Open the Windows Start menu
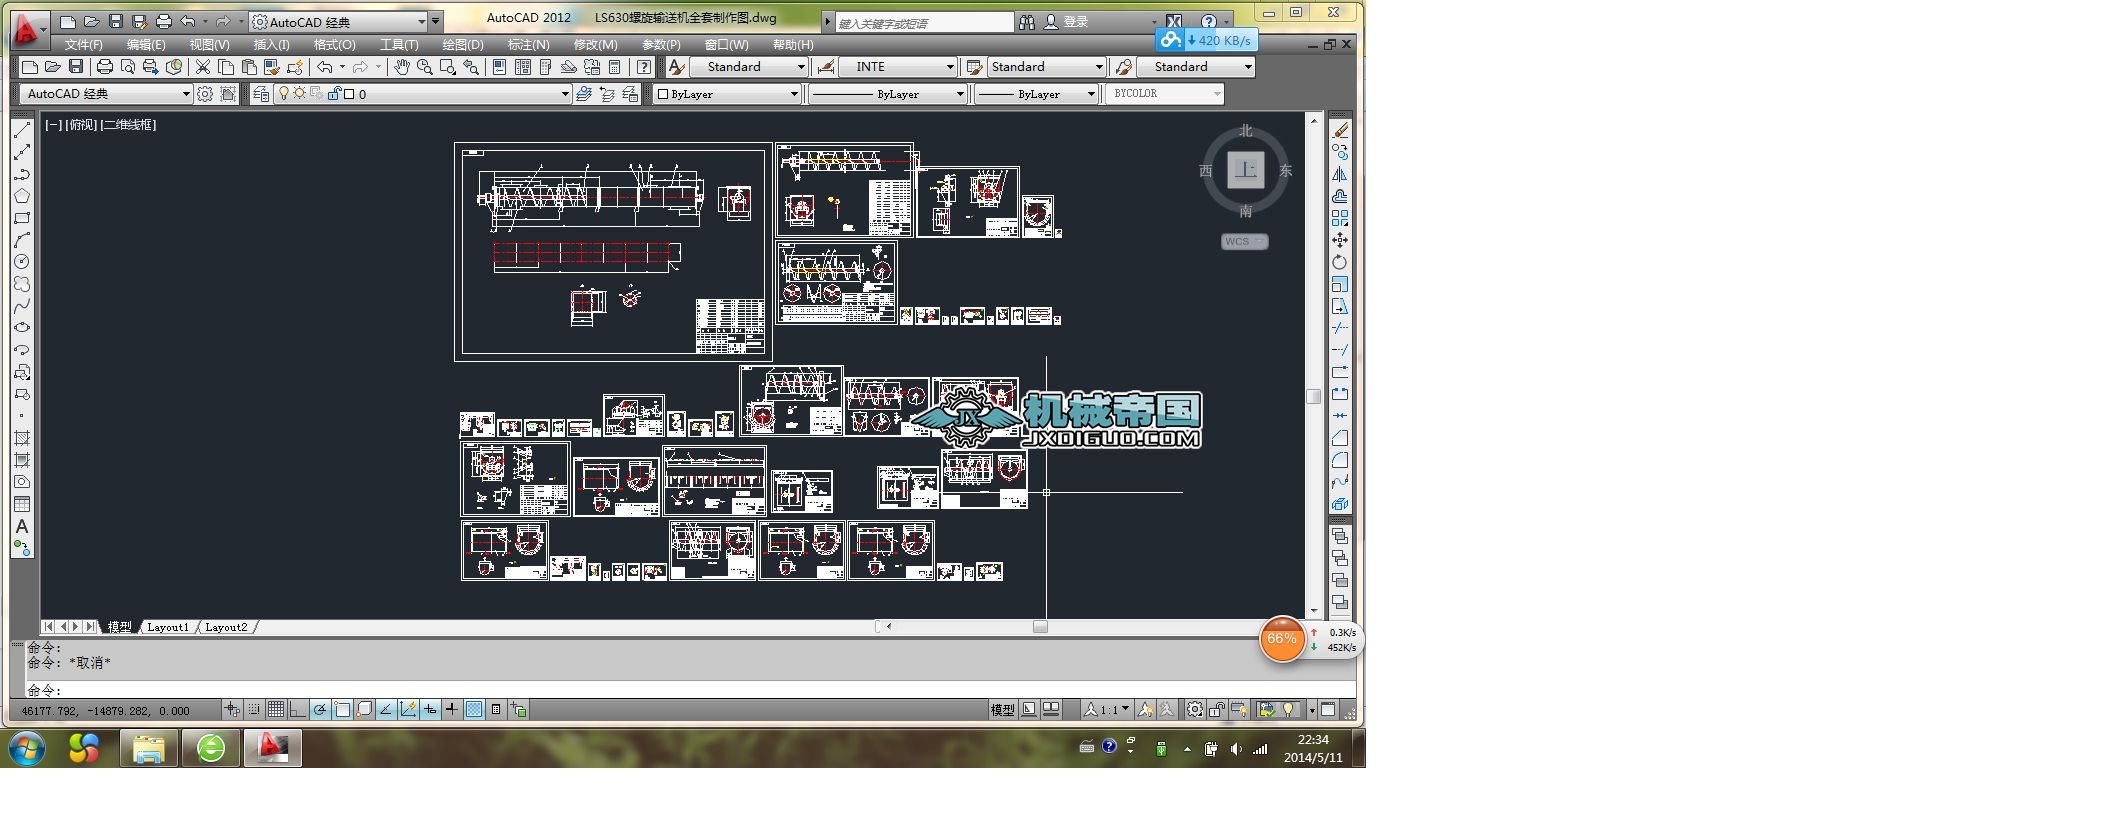2115x837 pixels. pyautogui.click(x=27, y=748)
